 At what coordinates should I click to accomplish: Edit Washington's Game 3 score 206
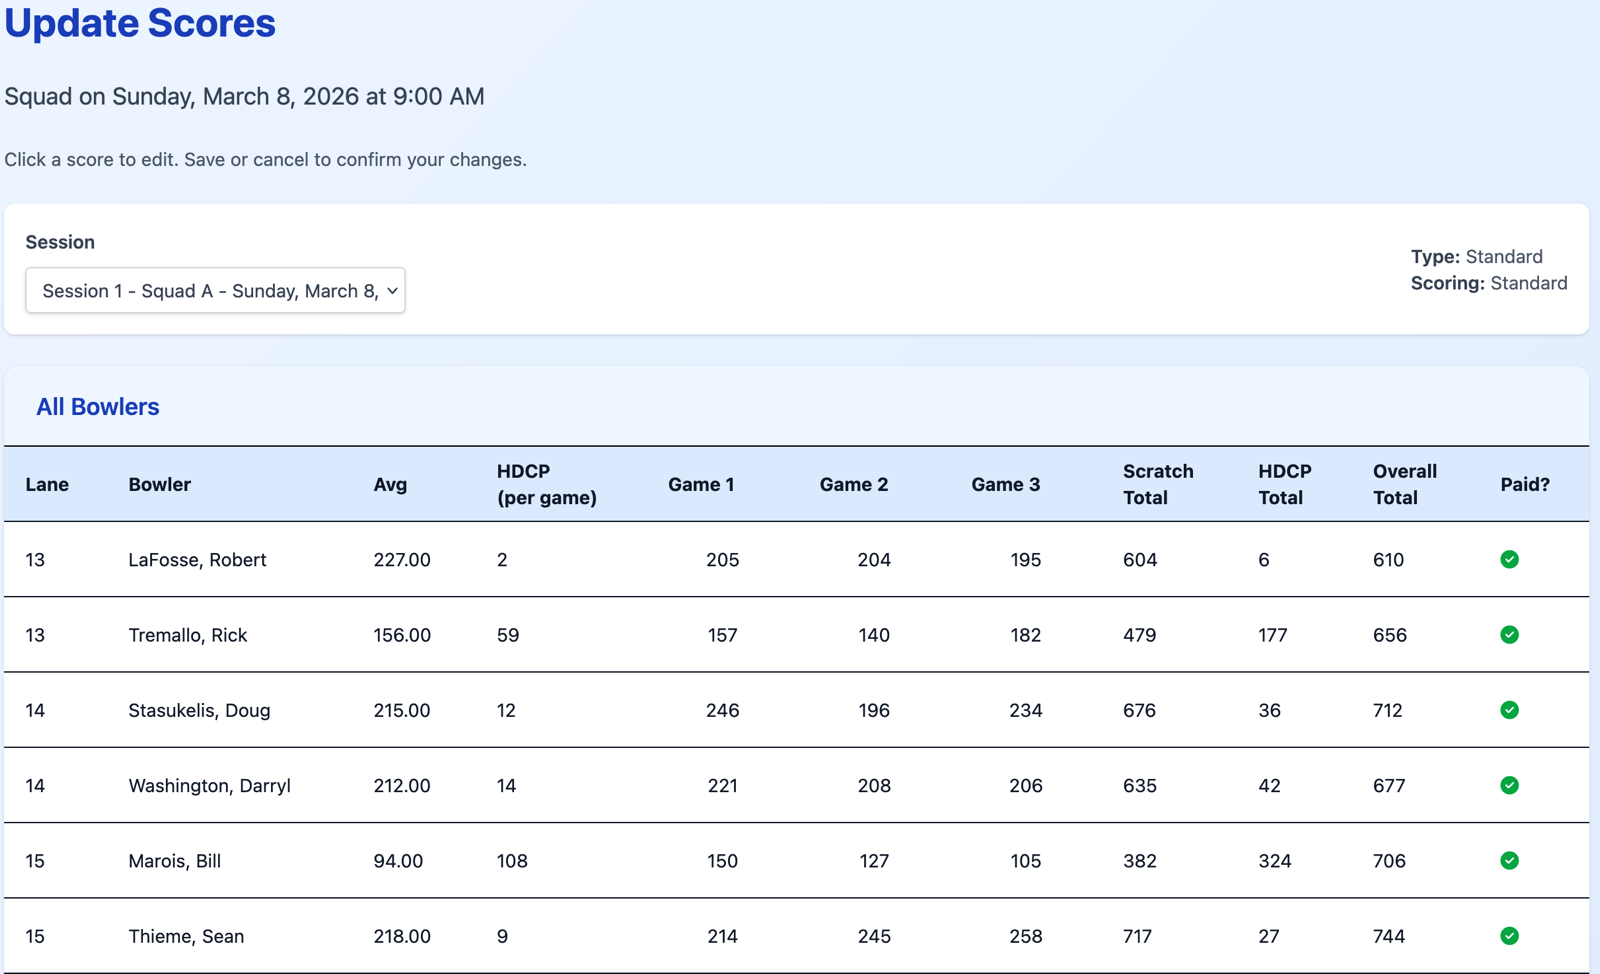[1026, 786]
